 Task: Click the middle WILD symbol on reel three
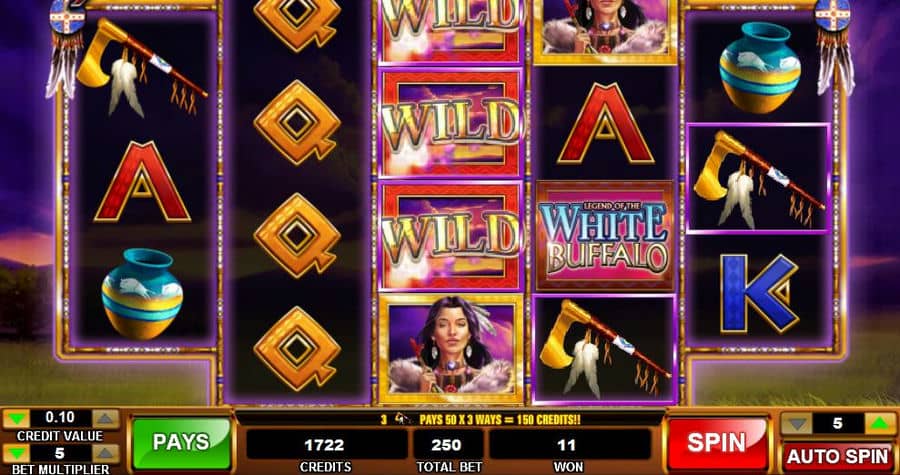(x=451, y=123)
